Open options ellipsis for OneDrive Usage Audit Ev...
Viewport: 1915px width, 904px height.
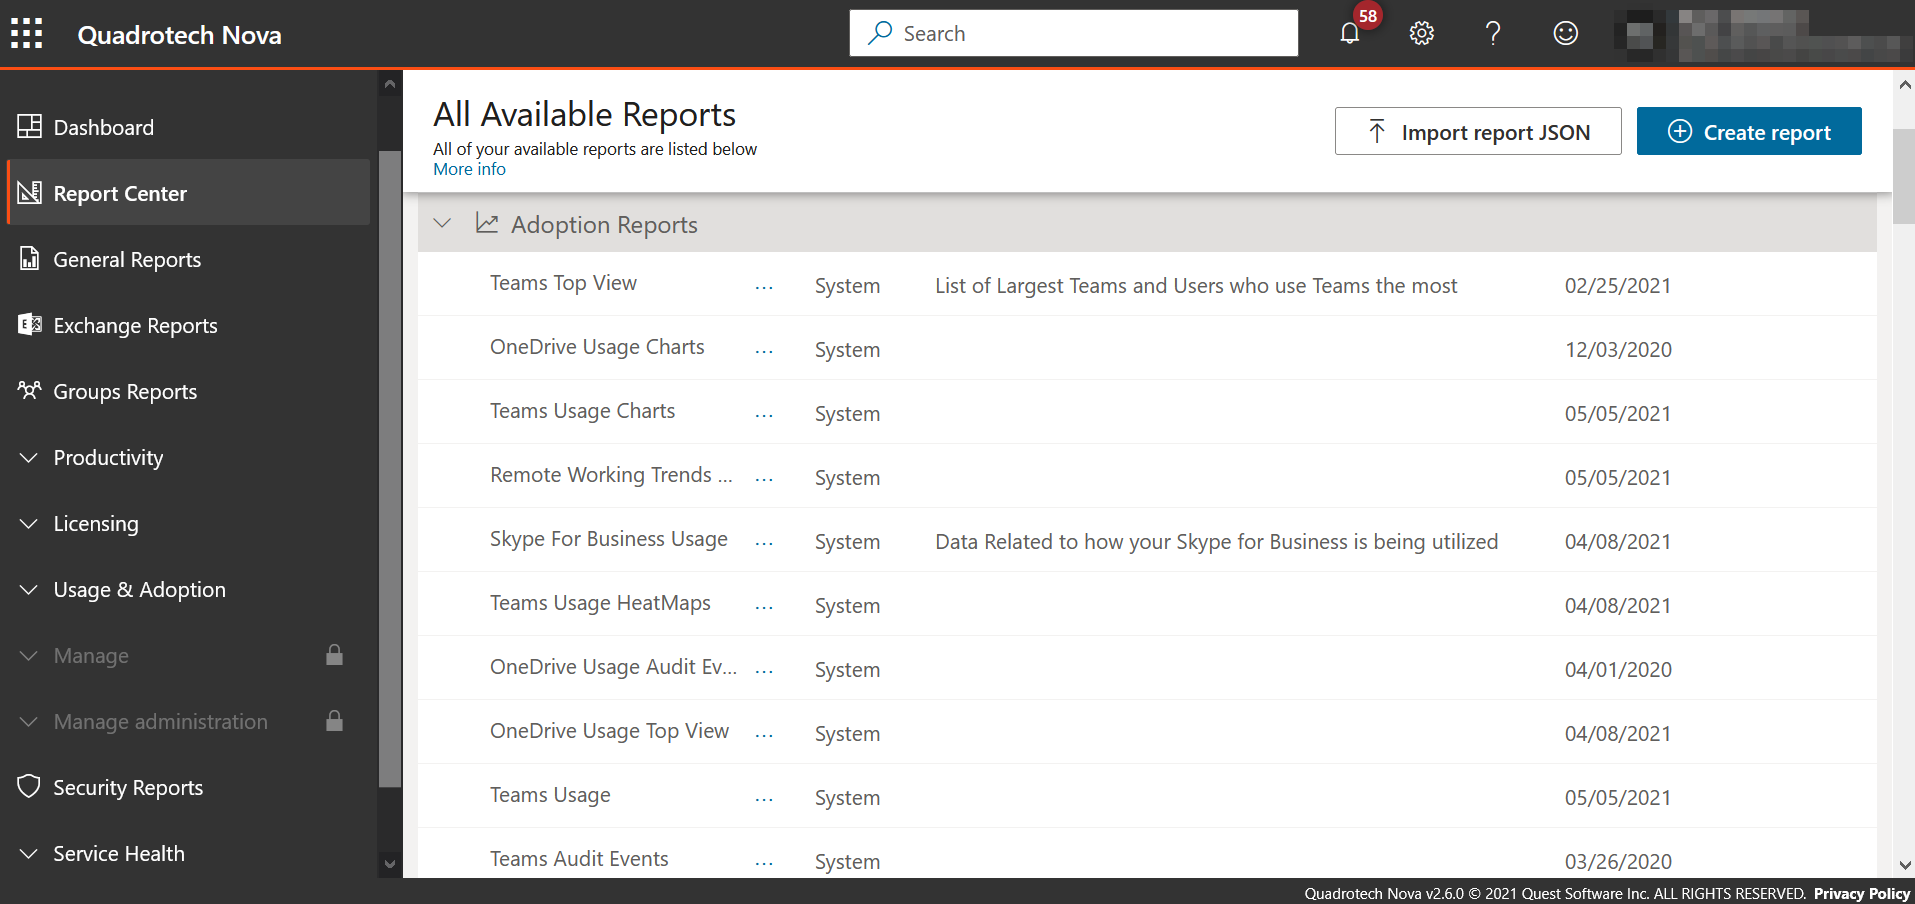click(764, 672)
